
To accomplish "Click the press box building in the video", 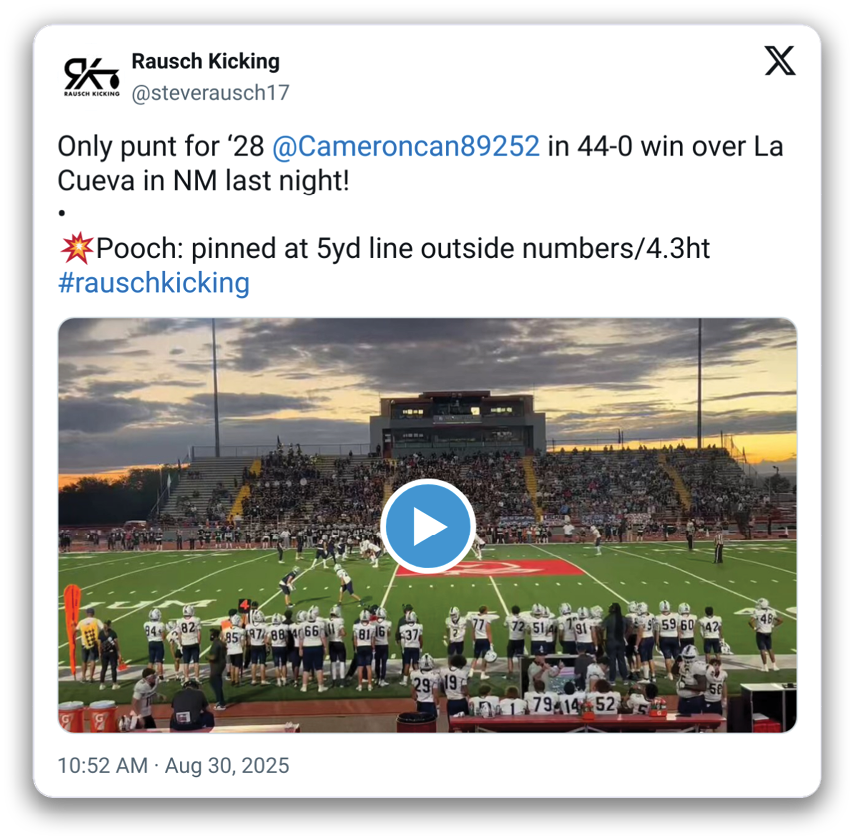I will [457, 423].
